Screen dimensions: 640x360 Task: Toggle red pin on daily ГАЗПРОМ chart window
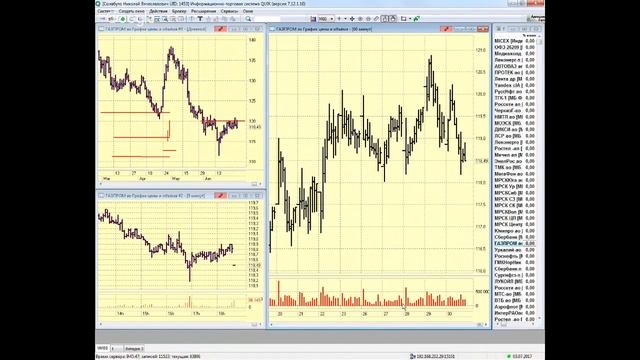[x=220, y=29]
